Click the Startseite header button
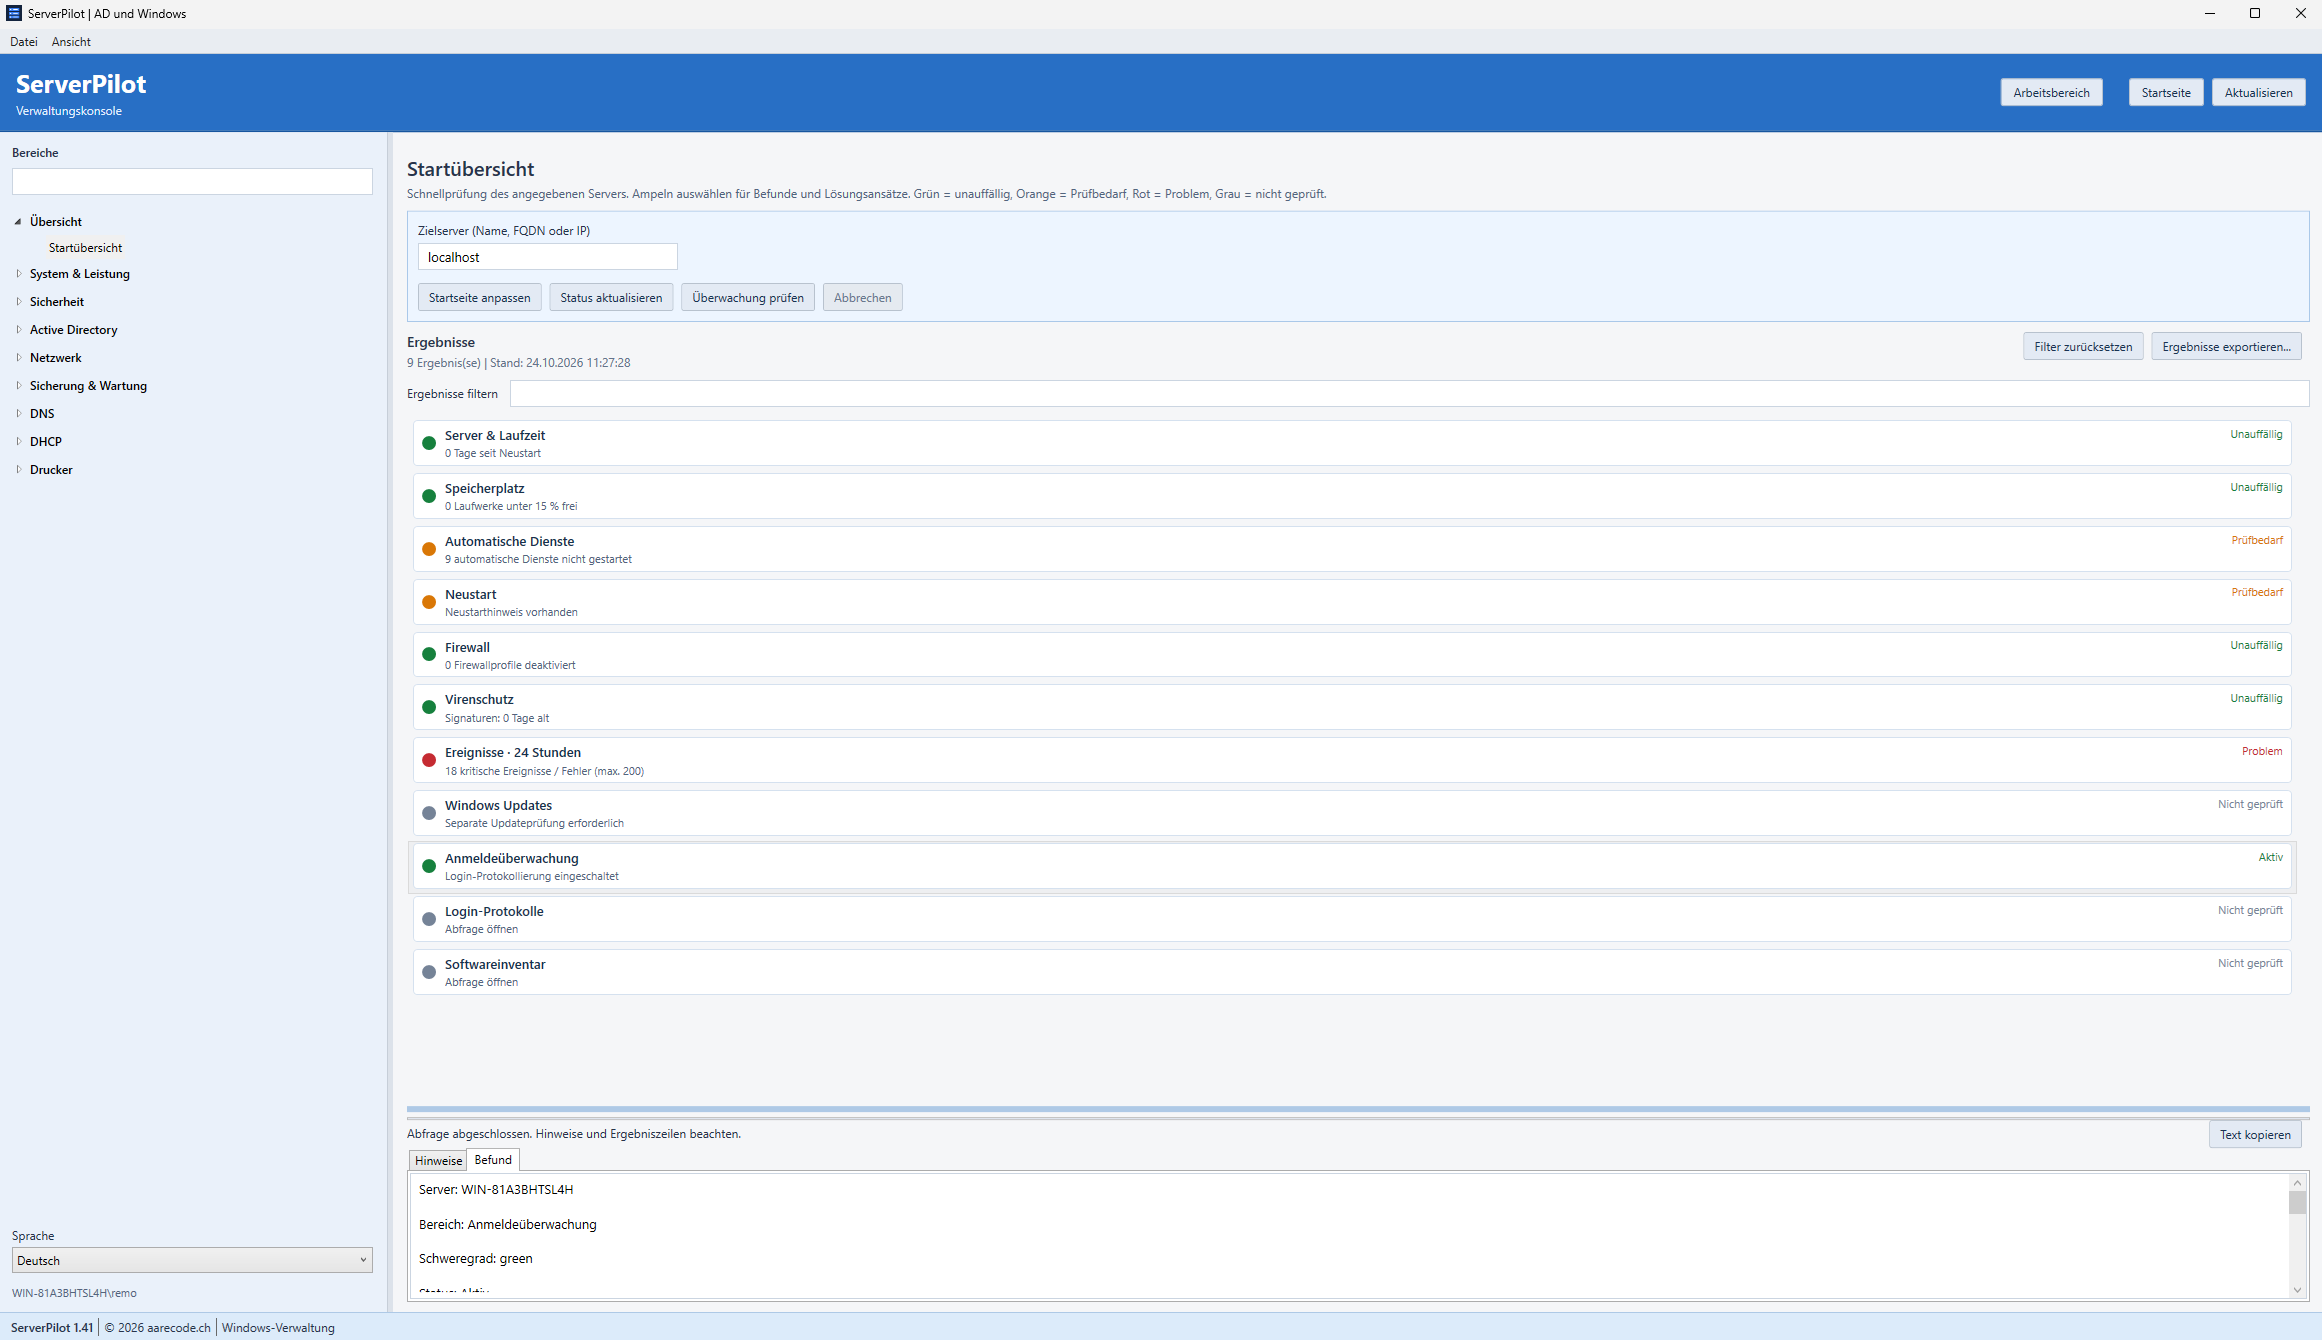 click(2166, 93)
